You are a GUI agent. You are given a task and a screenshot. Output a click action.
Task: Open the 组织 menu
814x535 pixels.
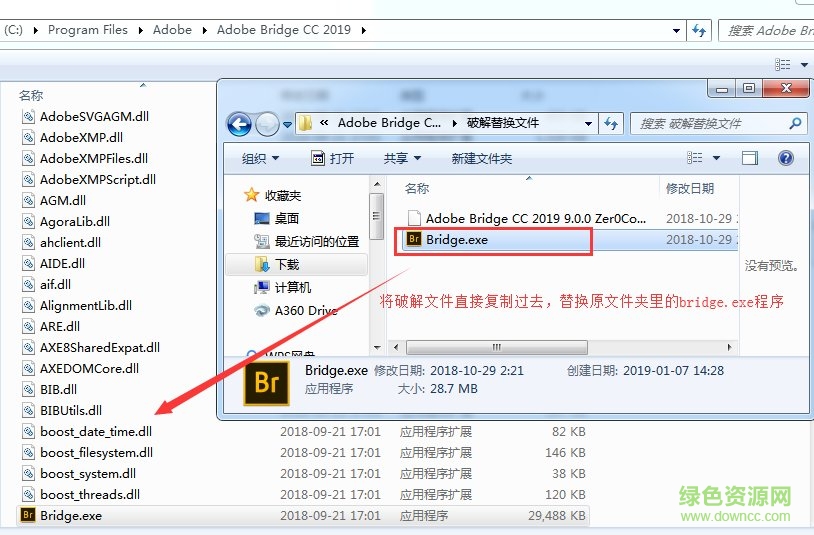pos(260,158)
